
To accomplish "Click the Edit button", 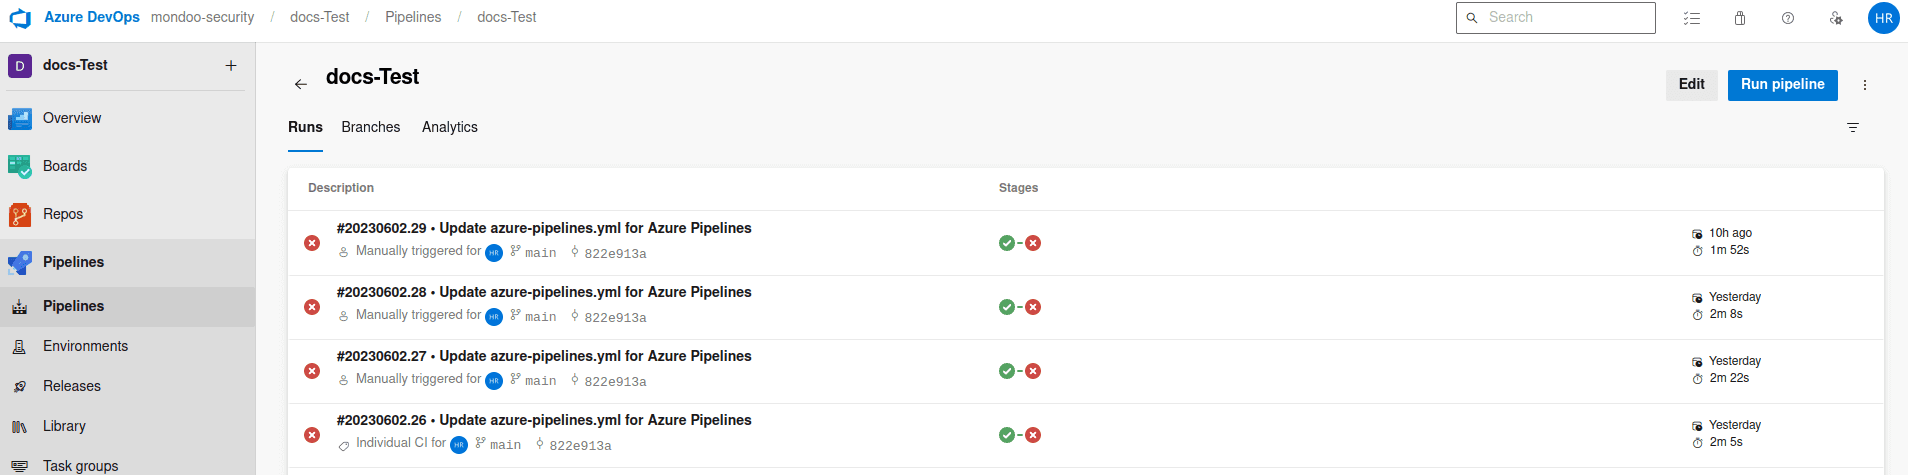I will tap(1691, 85).
